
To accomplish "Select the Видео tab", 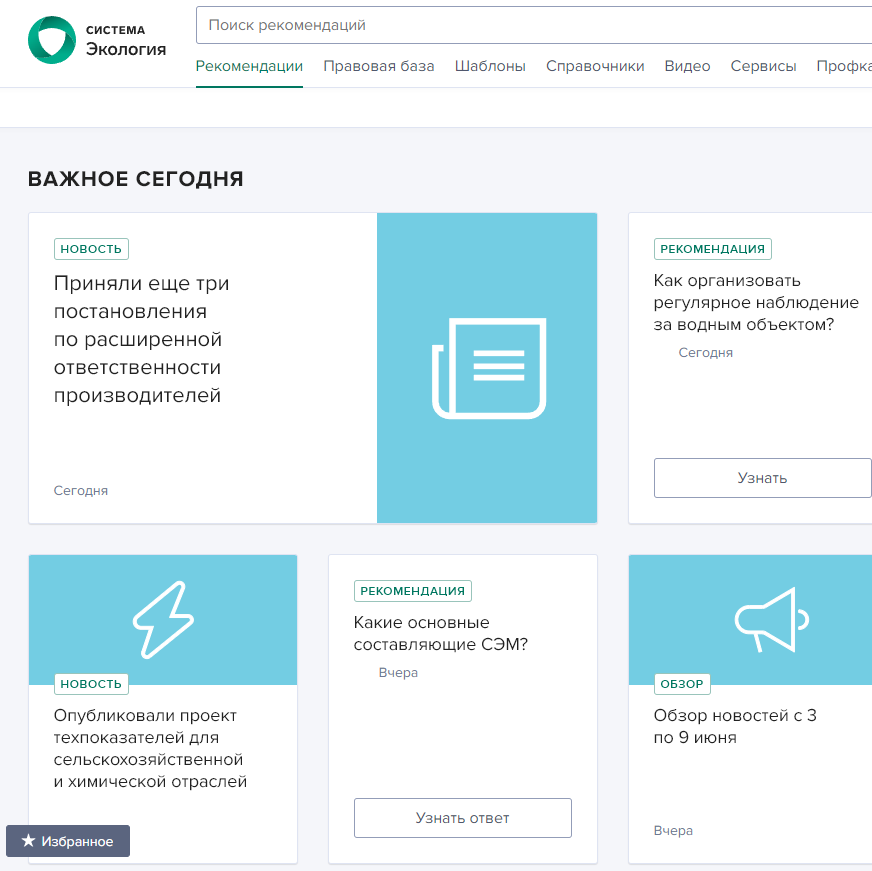I will [x=687, y=67].
